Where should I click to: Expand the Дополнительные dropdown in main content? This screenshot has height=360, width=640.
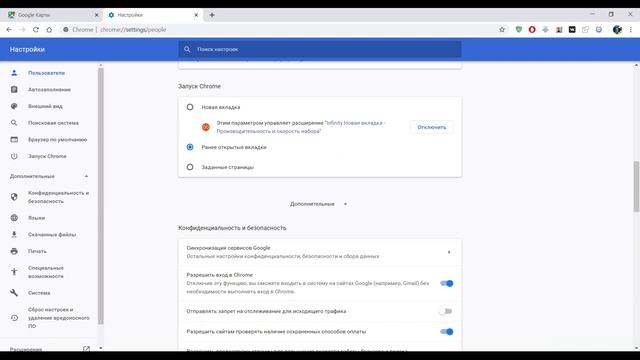pos(318,204)
